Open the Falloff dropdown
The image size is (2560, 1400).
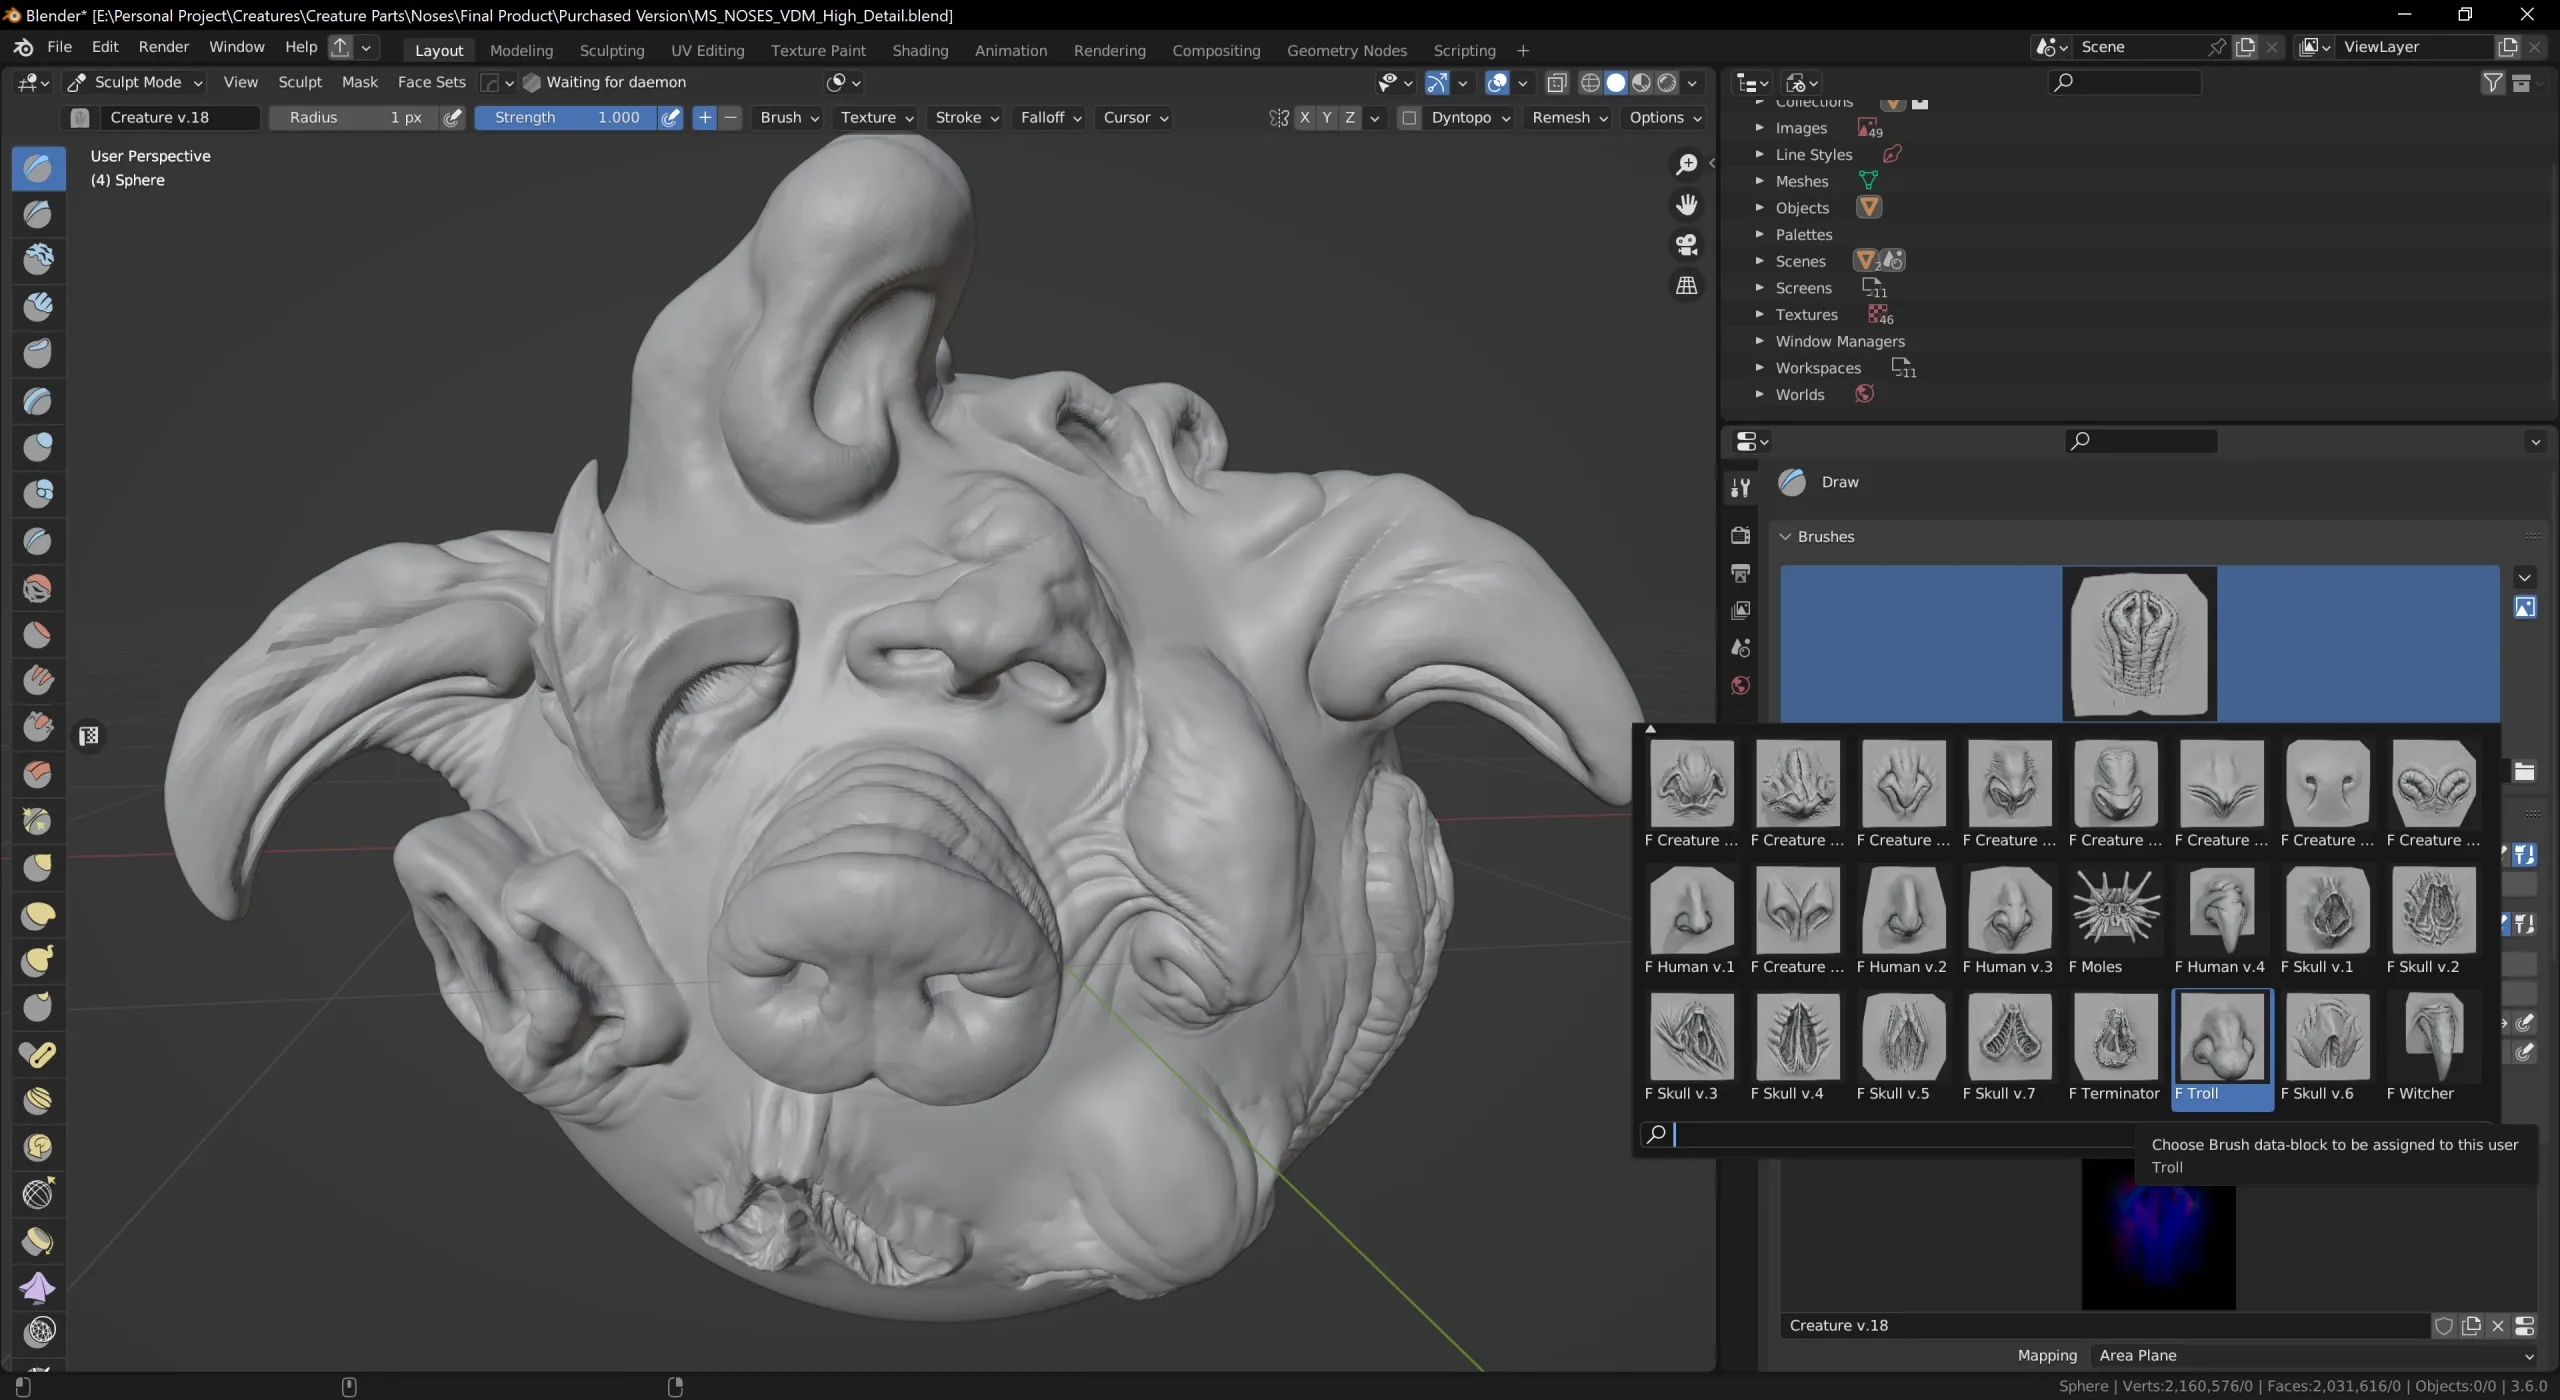point(1049,117)
